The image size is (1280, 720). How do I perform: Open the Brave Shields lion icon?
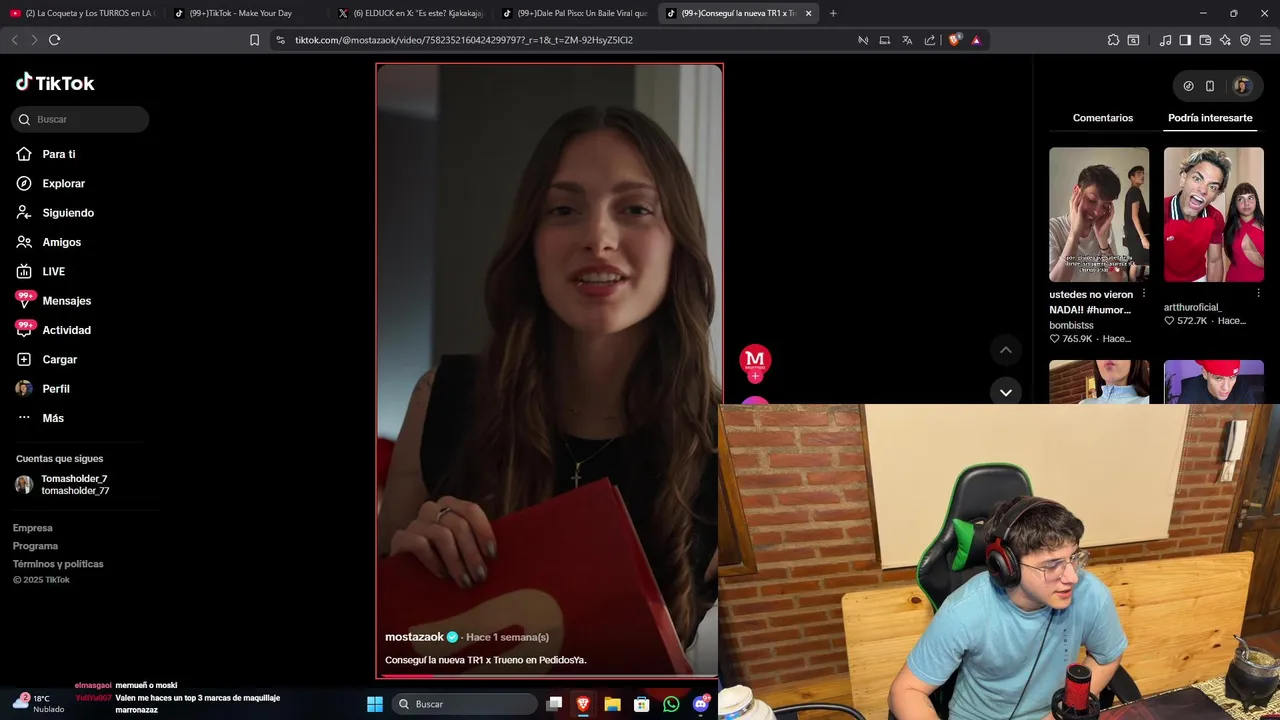tap(955, 40)
